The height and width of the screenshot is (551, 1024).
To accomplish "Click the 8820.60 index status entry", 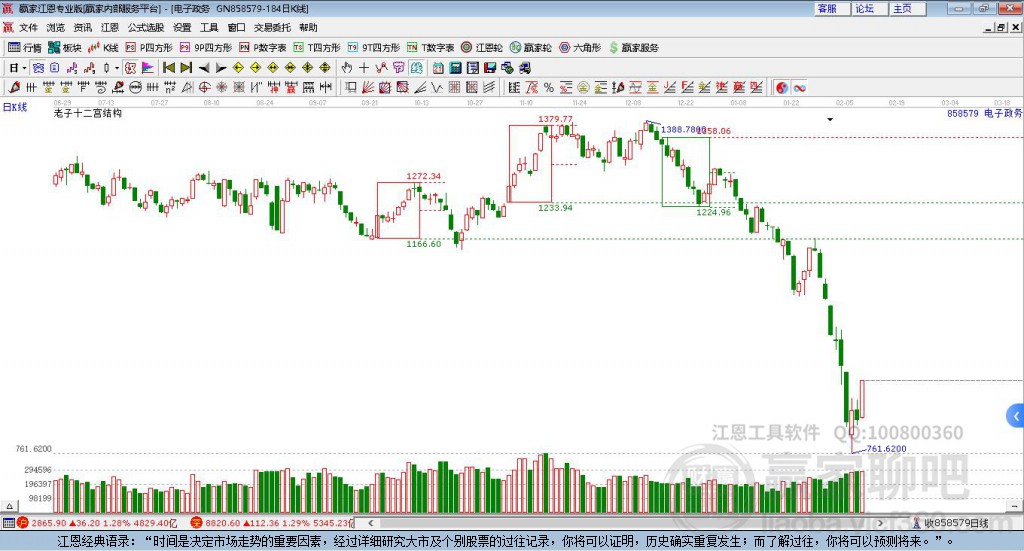I will (x=272, y=523).
